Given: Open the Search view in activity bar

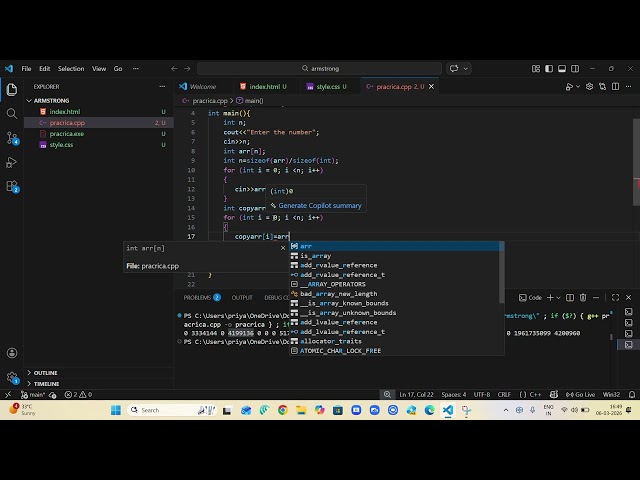Looking at the screenshot, I should coord(12,113).
